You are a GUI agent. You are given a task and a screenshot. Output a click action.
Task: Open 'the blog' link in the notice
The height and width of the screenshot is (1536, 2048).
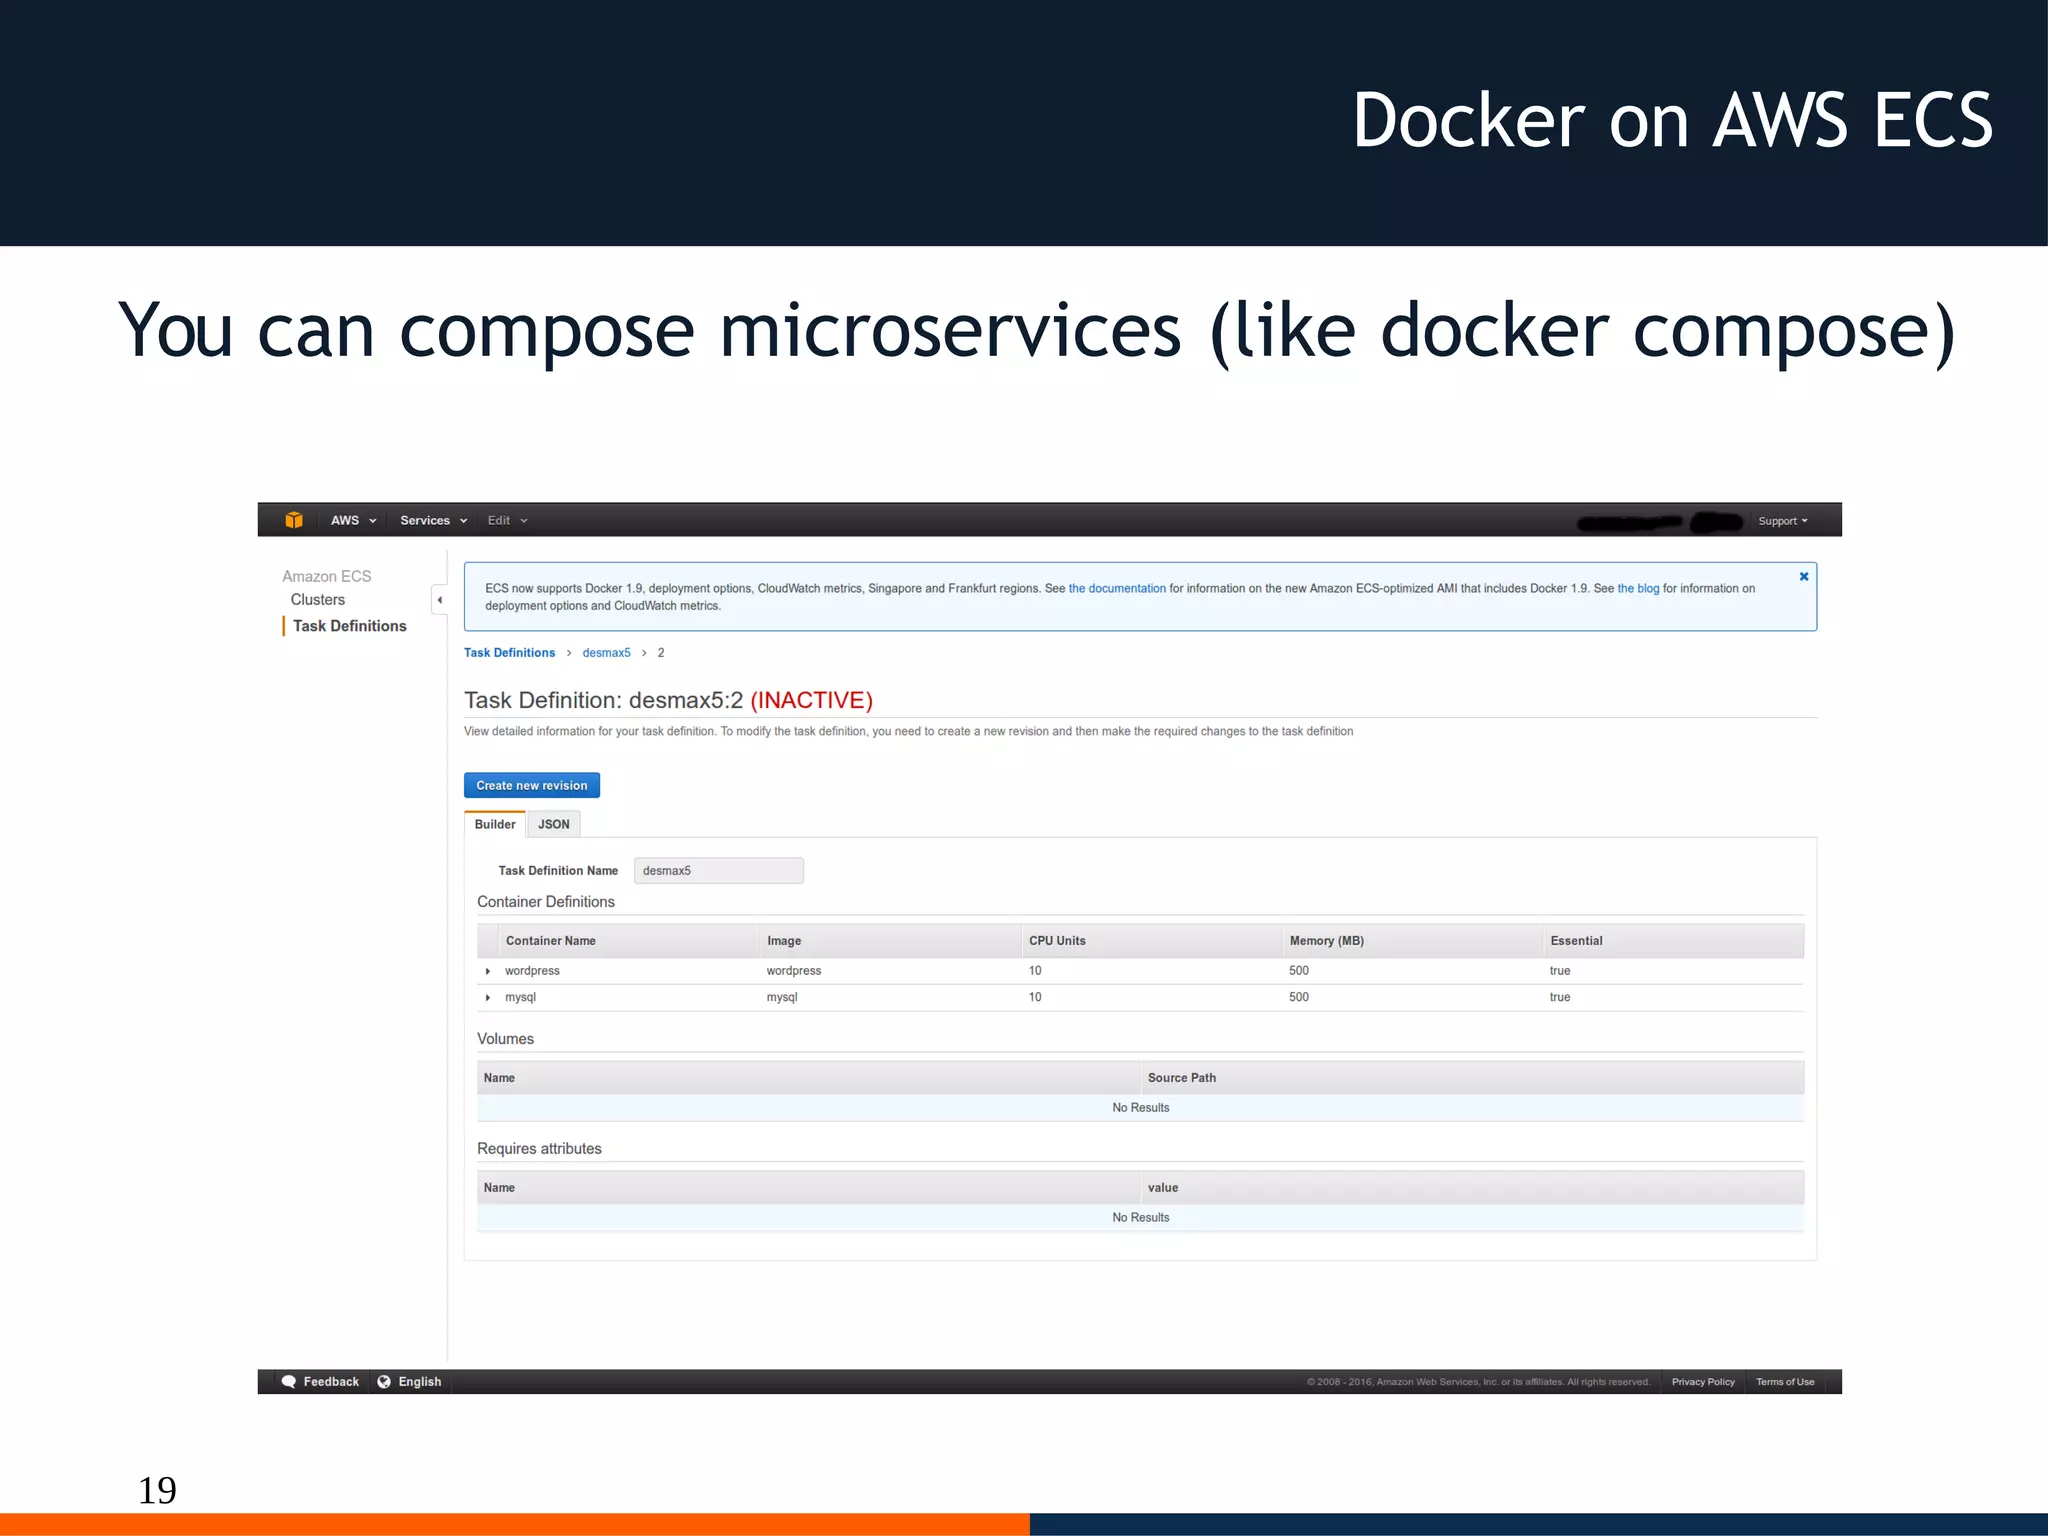1638,588
